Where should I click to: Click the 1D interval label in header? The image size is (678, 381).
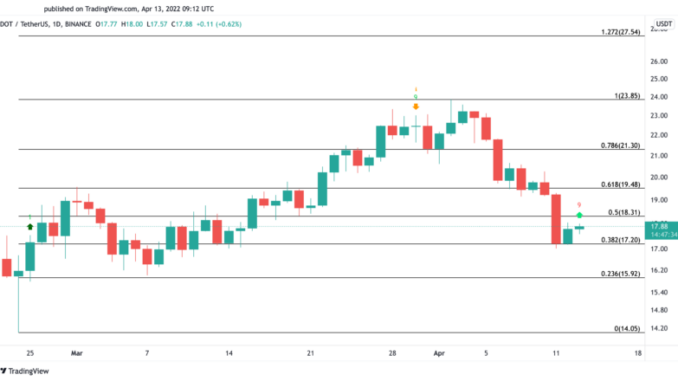tap(56, 24)
